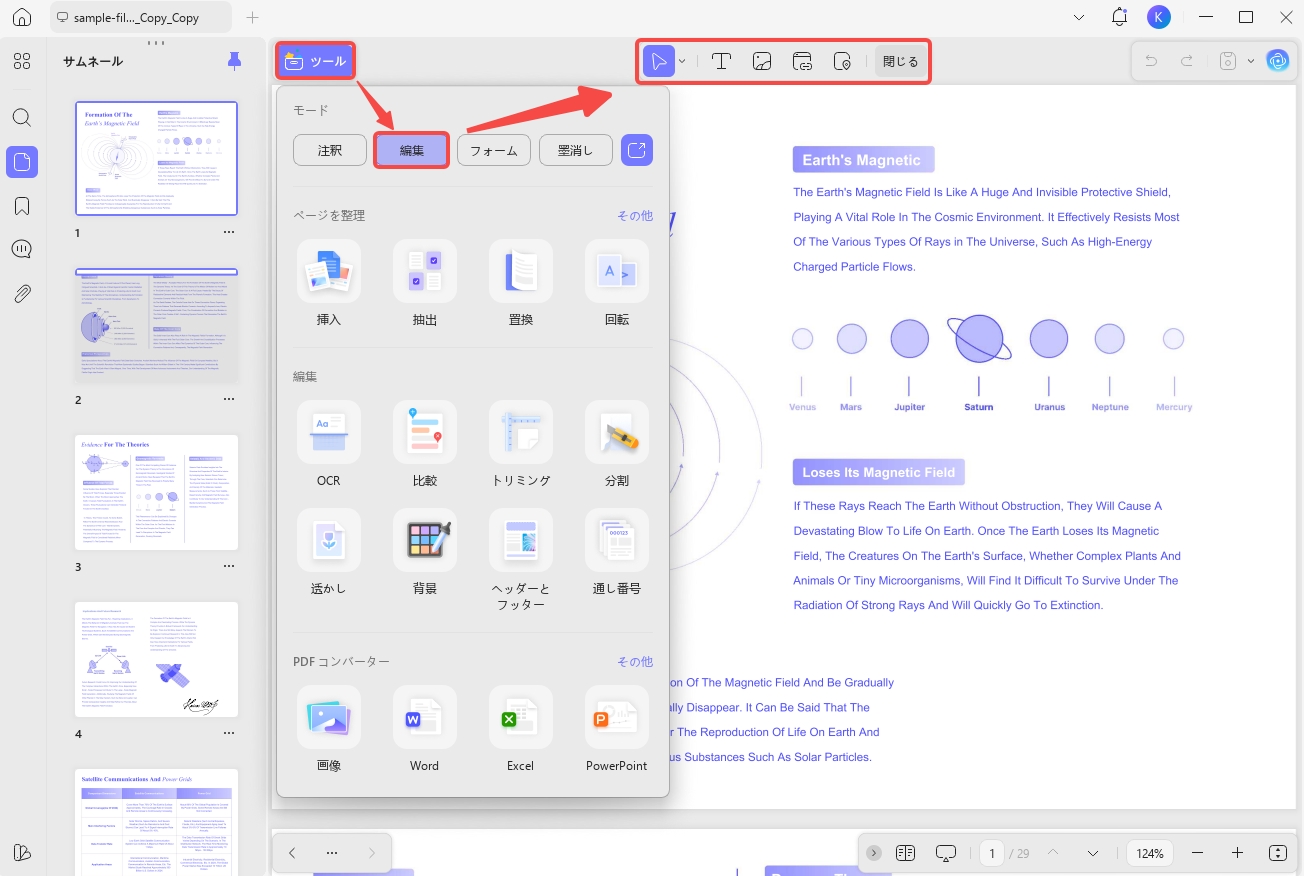
Task: Click the 回転 page icon
Action: [x=617, y=271]
